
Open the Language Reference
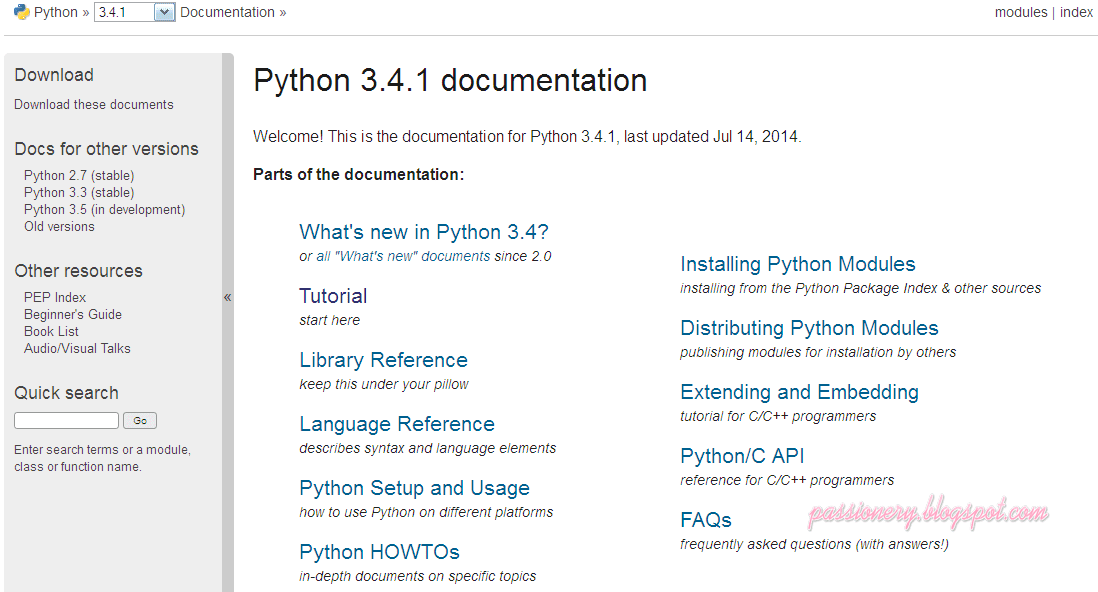(396, 424)
